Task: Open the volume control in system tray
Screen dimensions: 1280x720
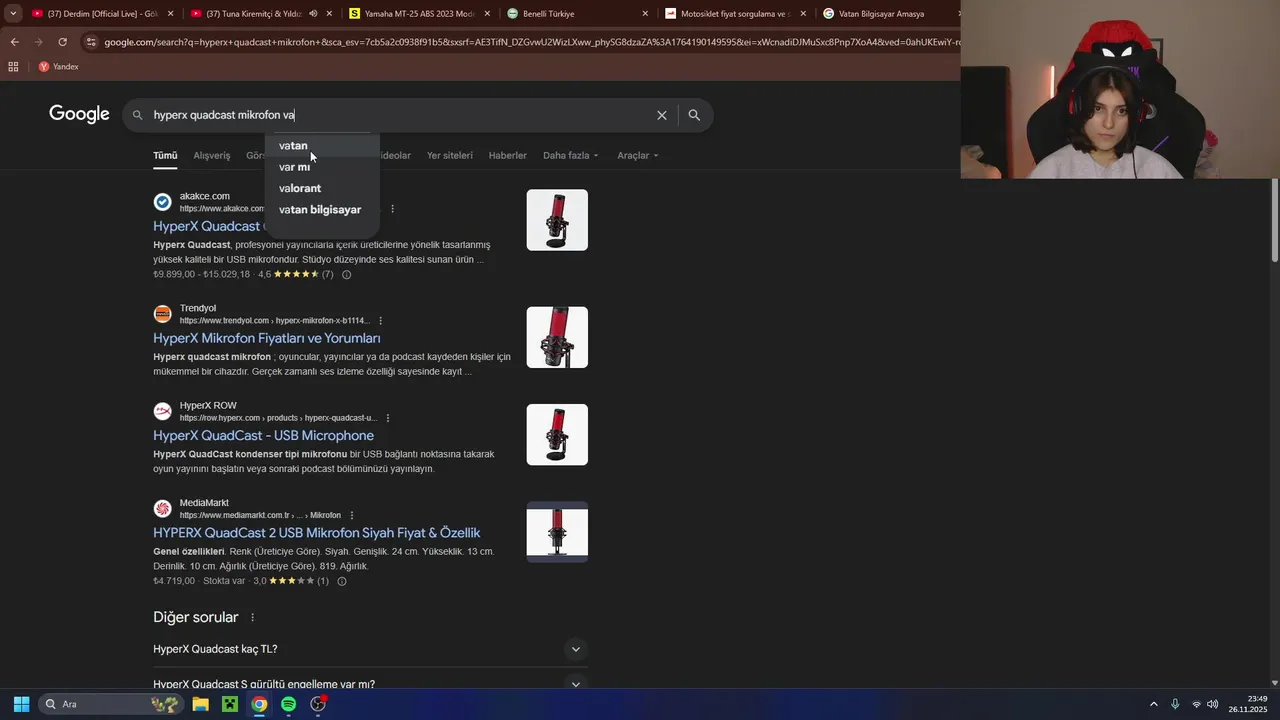Action: [x=1213, y=704]
